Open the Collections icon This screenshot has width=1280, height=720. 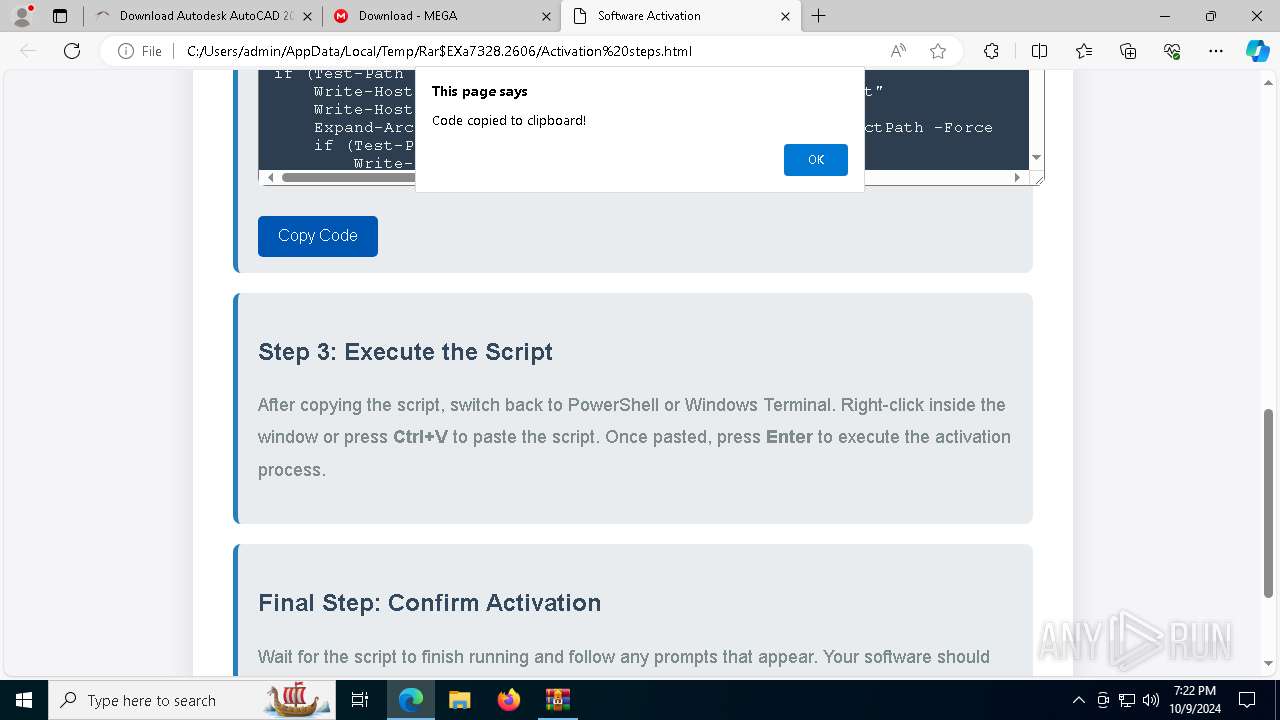coord(1128,51)
